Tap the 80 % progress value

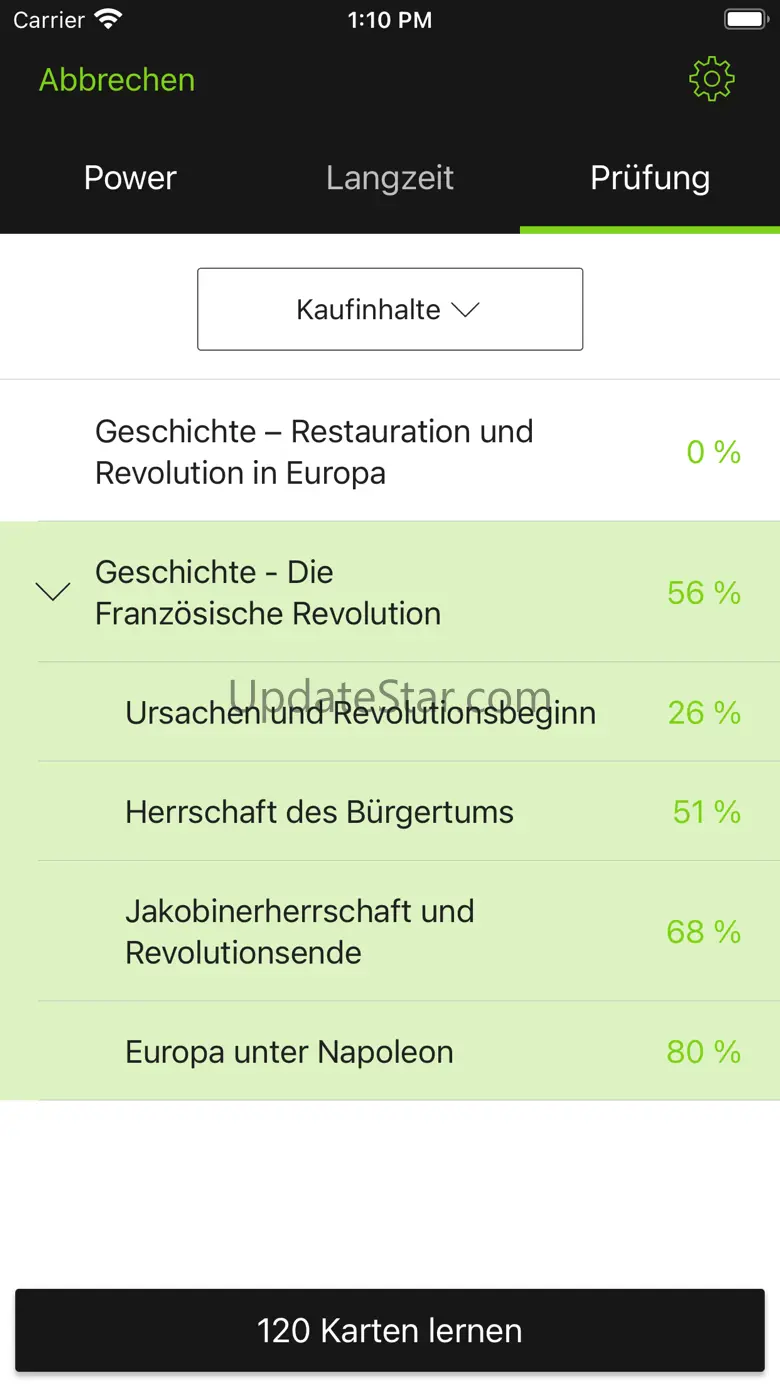click(704, 1052)
